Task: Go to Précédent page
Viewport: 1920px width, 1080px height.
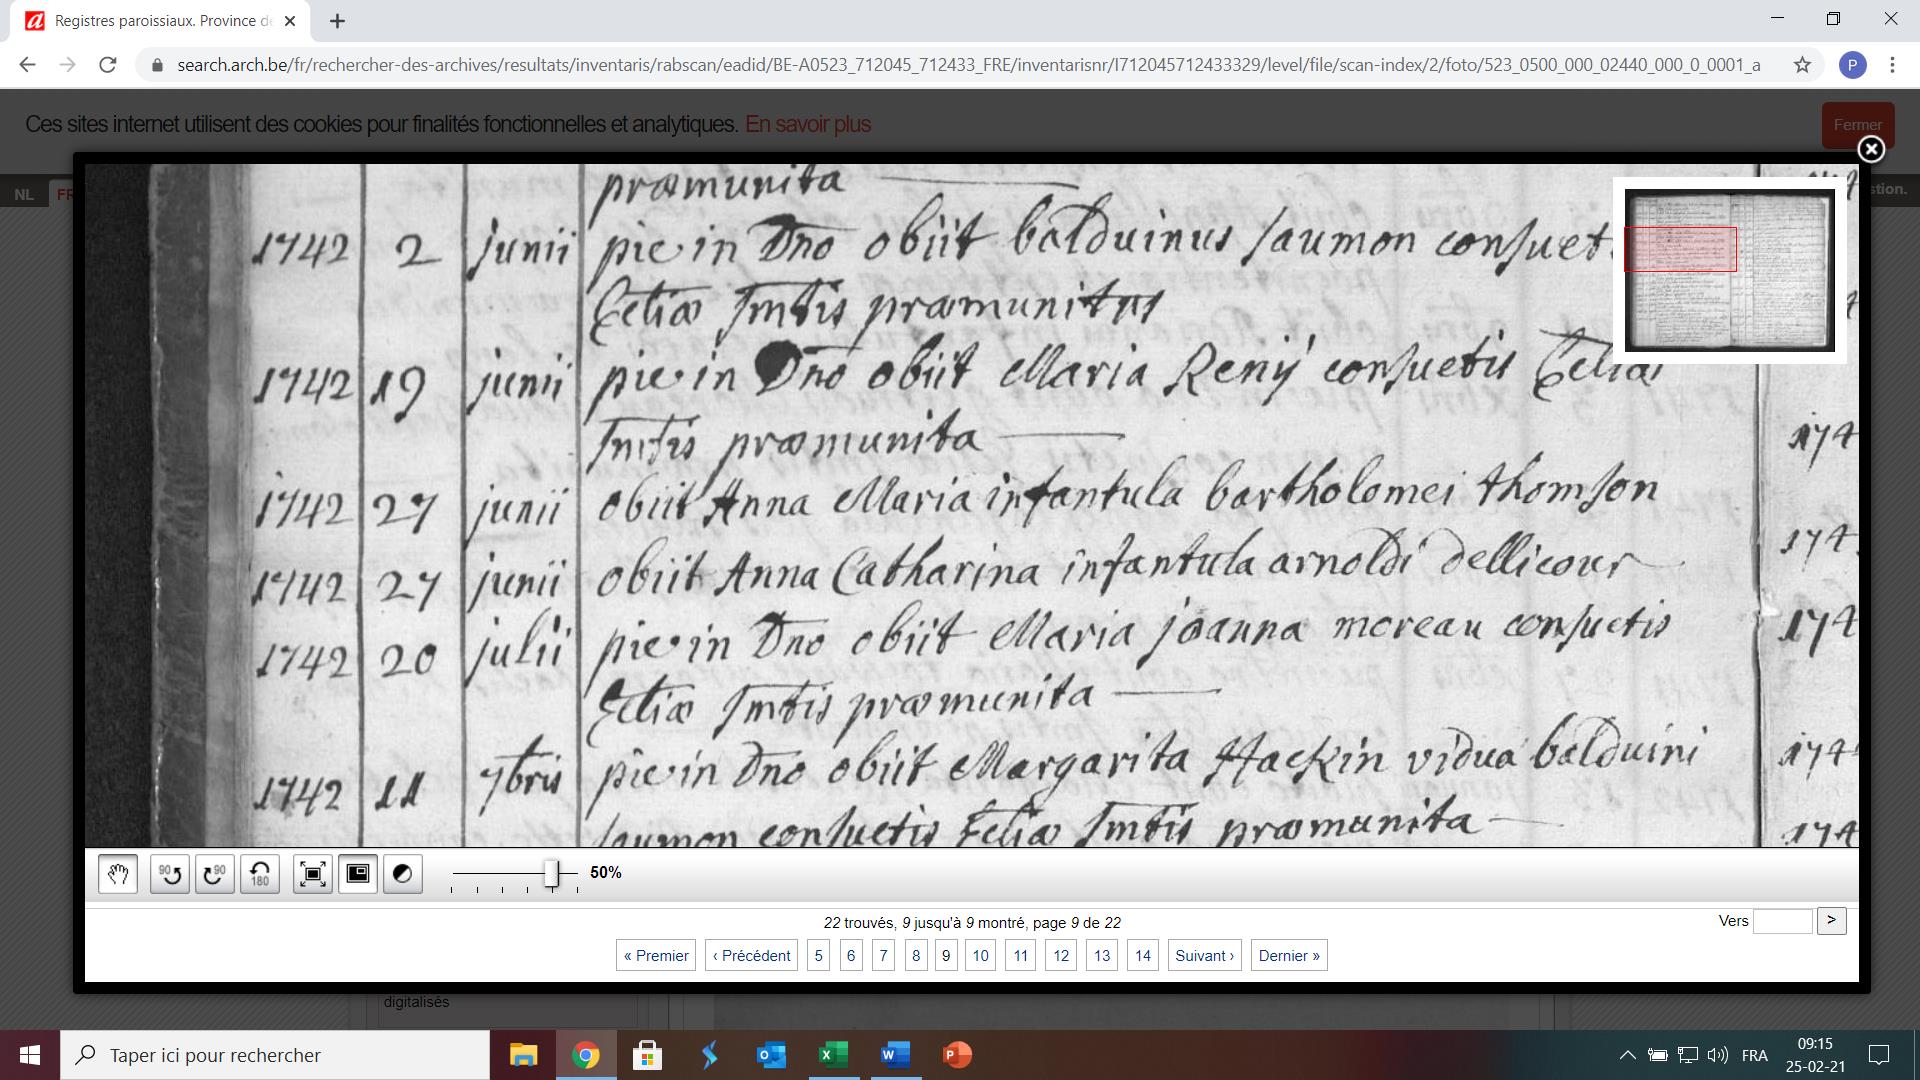Action: click(x=751, y=955)
